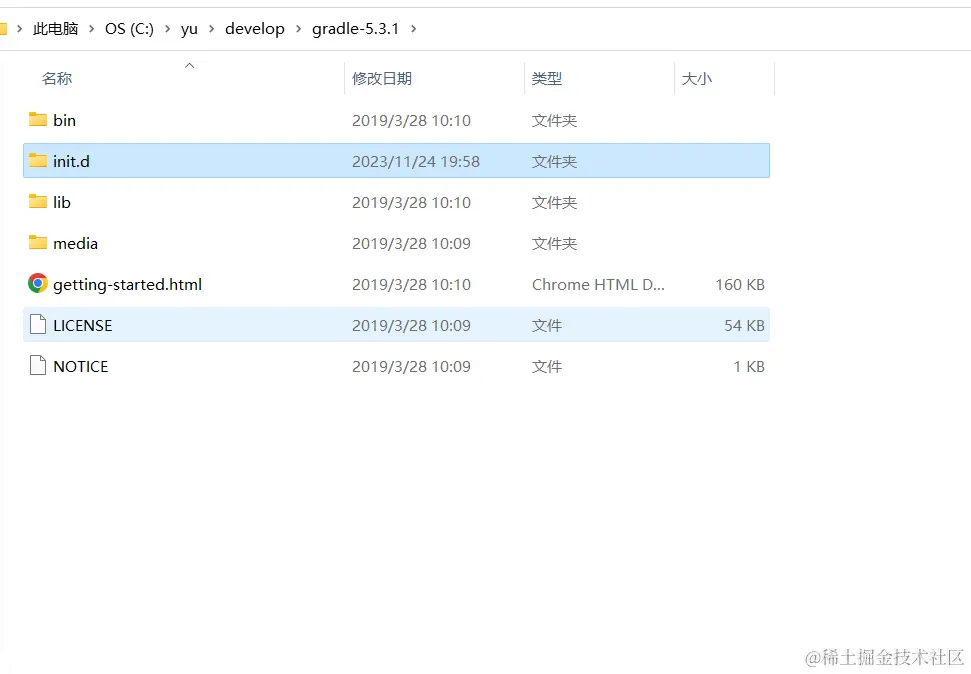Select the NOTICE file name
This screenshot has height=674, width=971.
(81, 366)
